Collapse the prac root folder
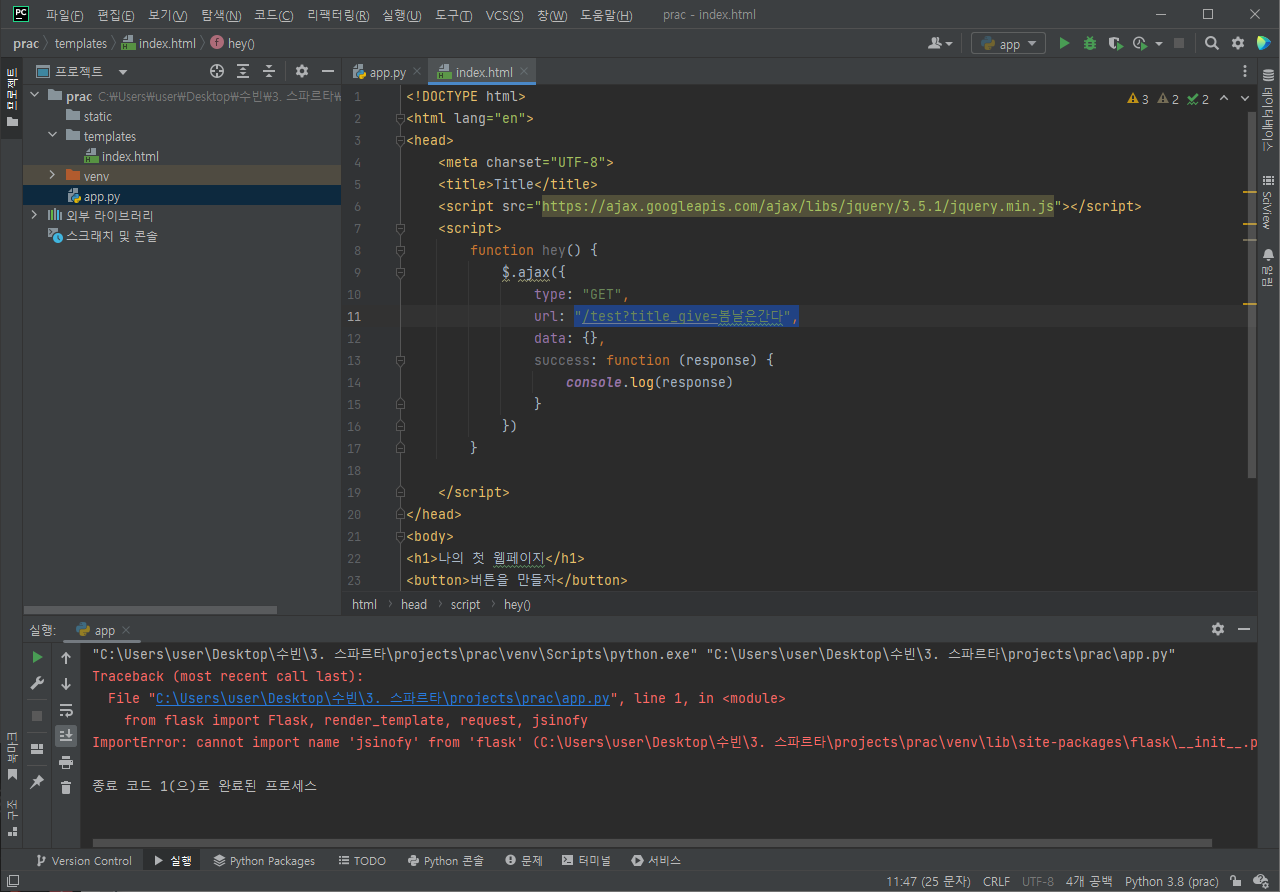 pyautogui.click(x=35, y=96)
